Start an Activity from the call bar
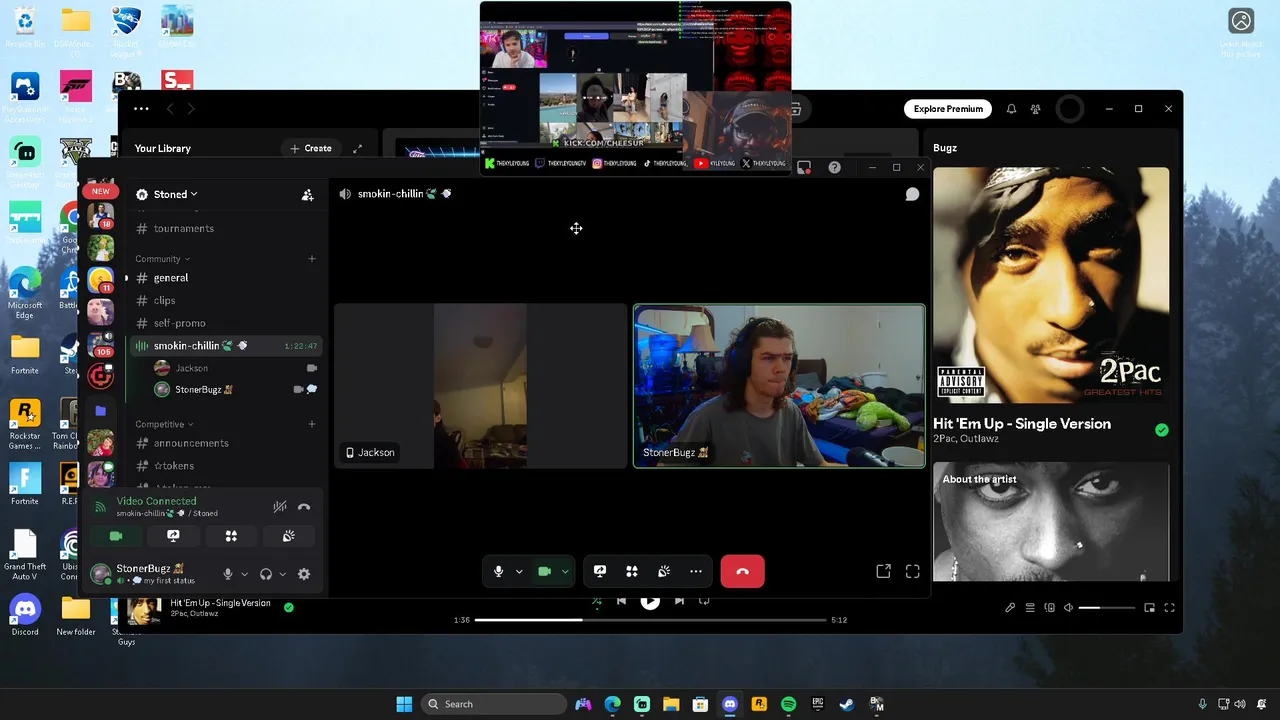Image resolution: width=1280 pixels, height=720 pixels. pos(632,571)
